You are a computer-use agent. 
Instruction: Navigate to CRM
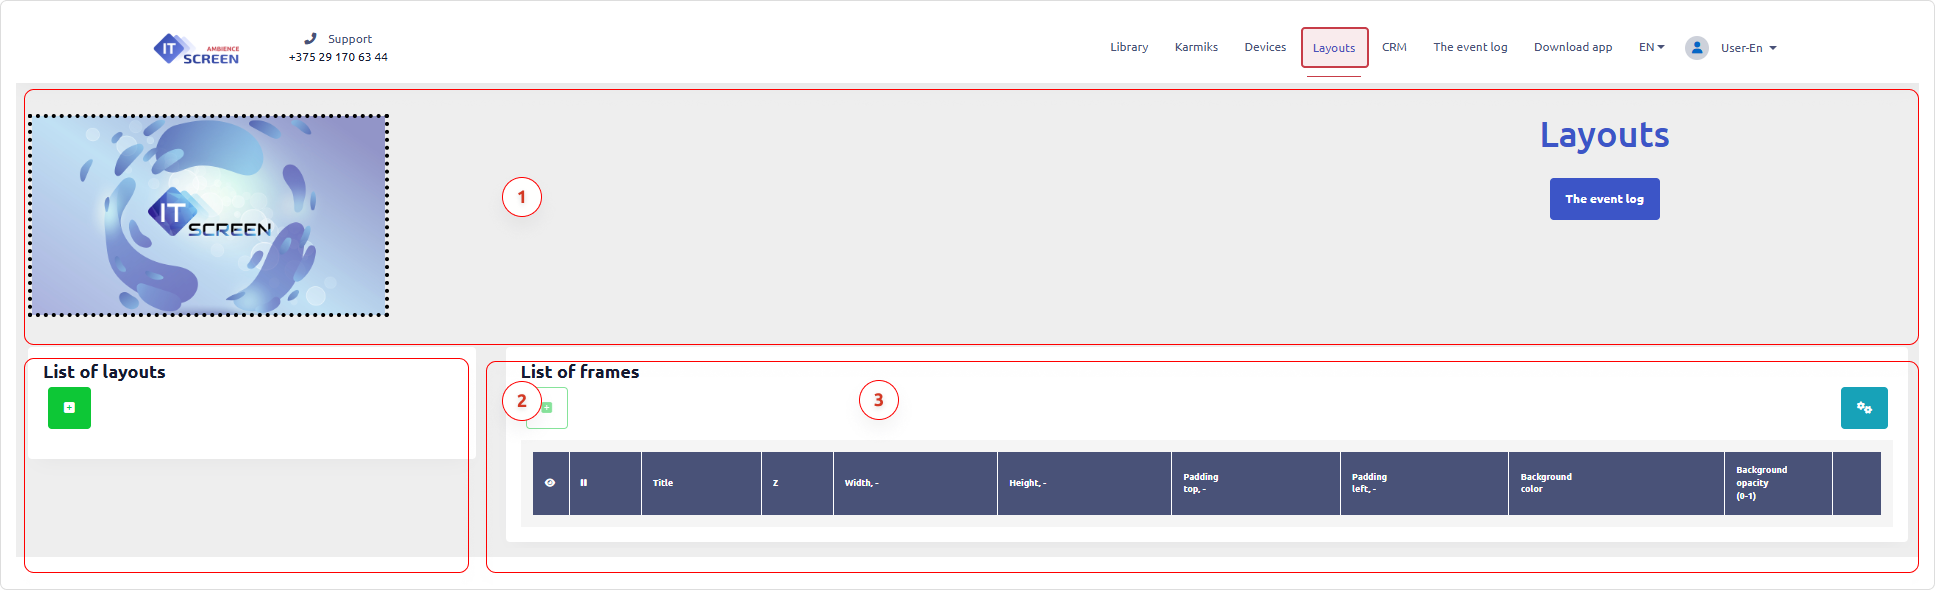1394,48
